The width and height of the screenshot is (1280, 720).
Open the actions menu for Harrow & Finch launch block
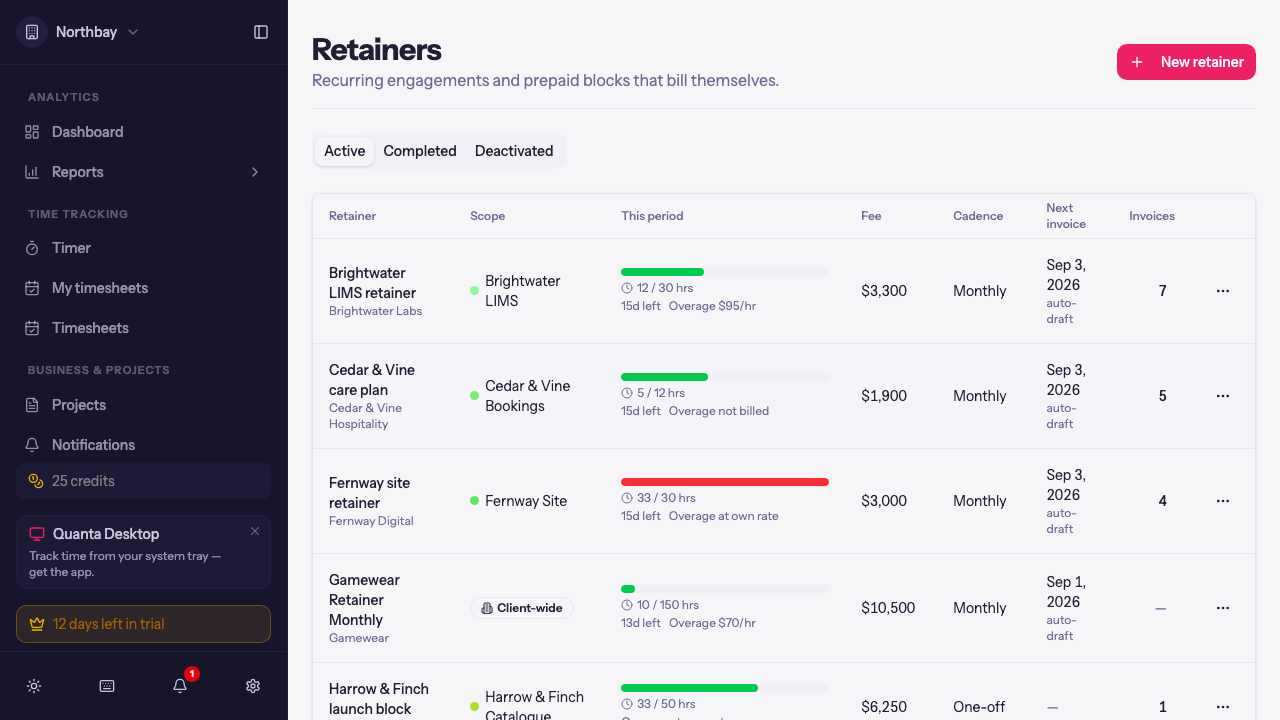(1223, 707)
